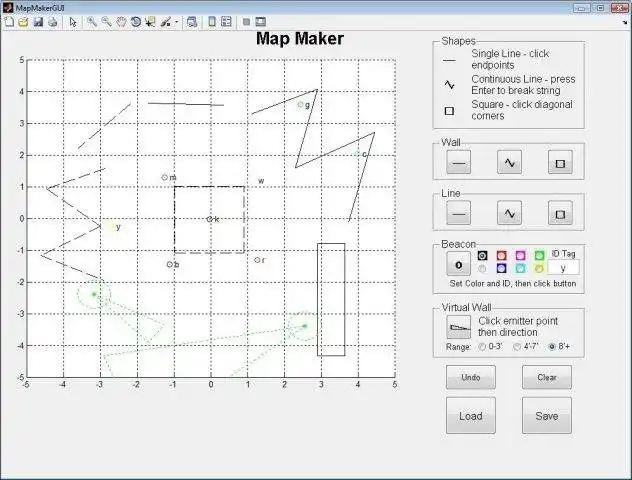Viewport: 632px width, 480px height.
Task: Click the Clear button
Action: 547,377
